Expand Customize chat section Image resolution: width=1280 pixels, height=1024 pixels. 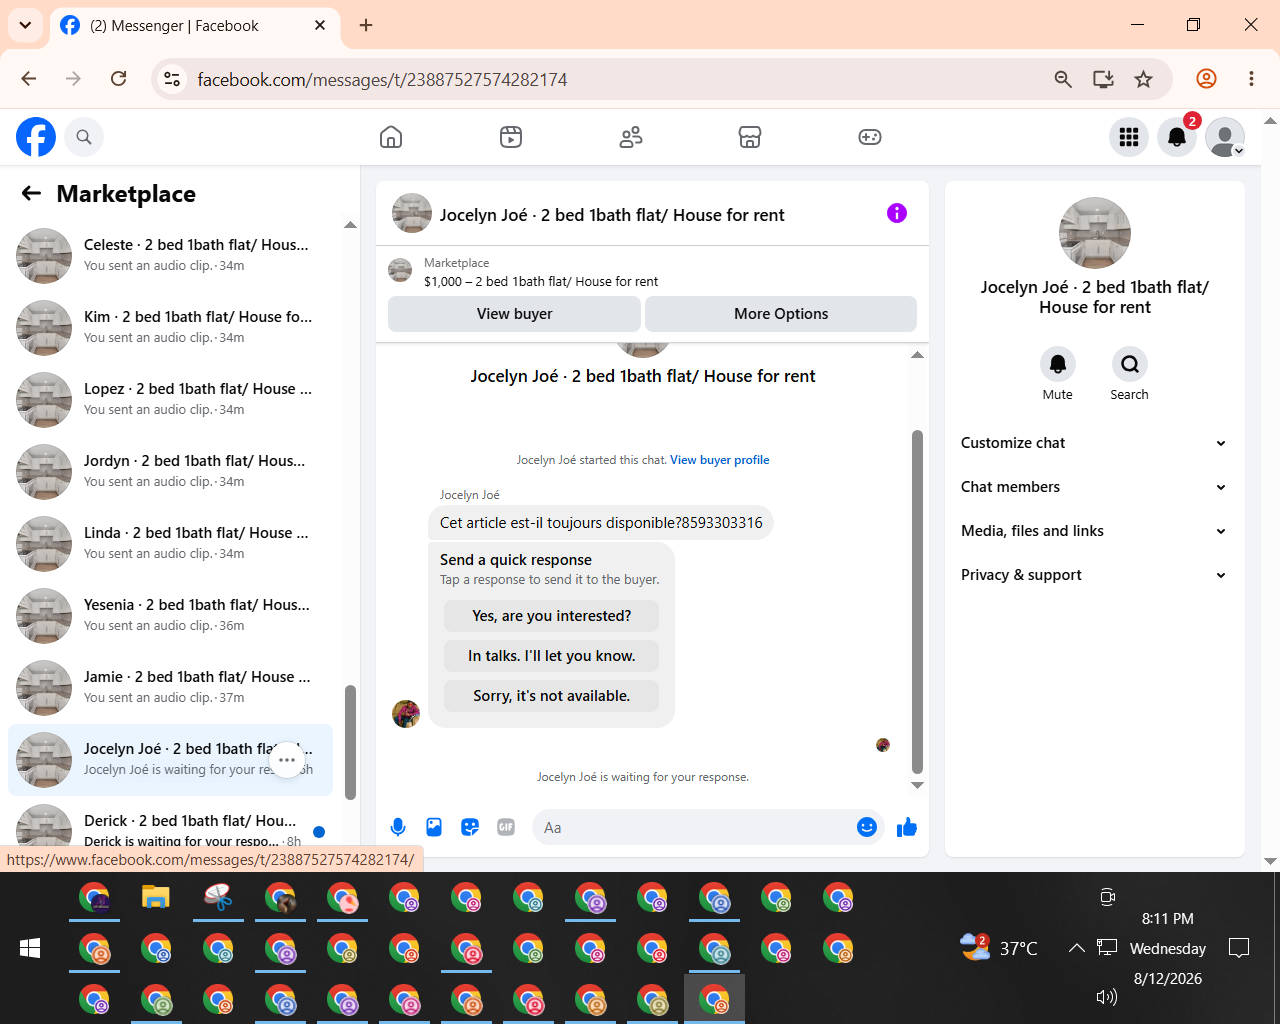(x=1094, y=443)
